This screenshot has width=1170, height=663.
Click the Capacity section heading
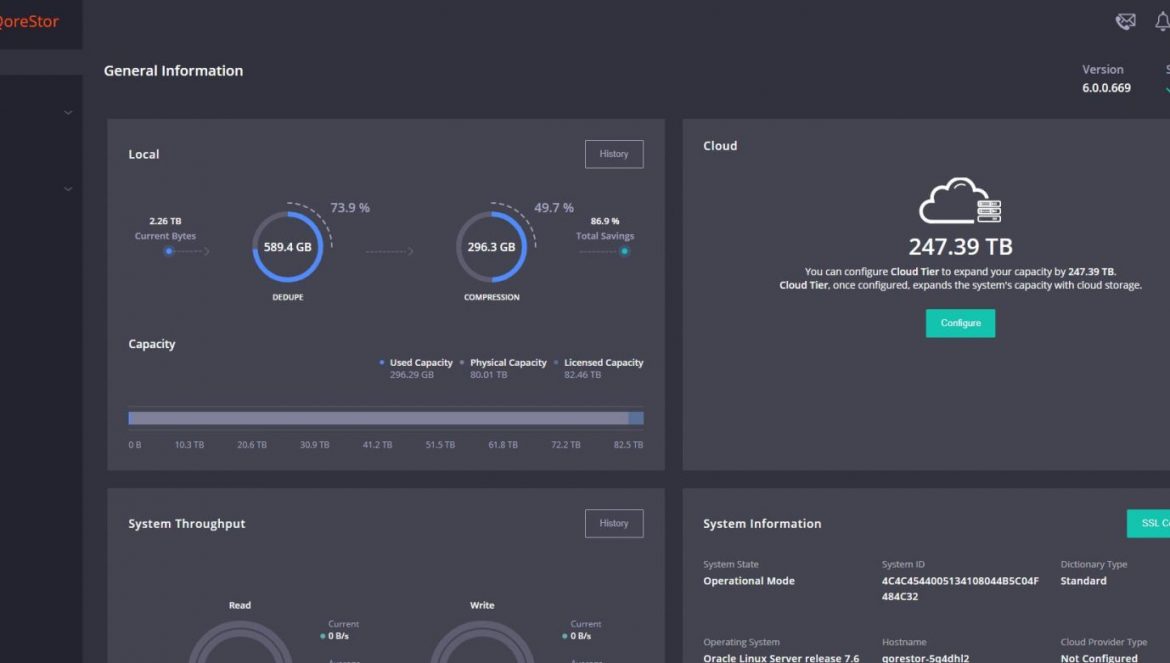[x=151, y=344]
